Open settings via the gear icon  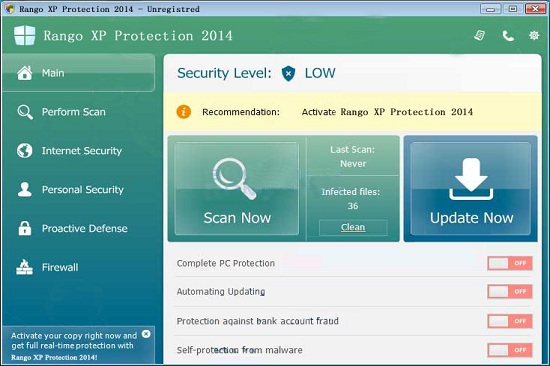click(x=534, y=35)
